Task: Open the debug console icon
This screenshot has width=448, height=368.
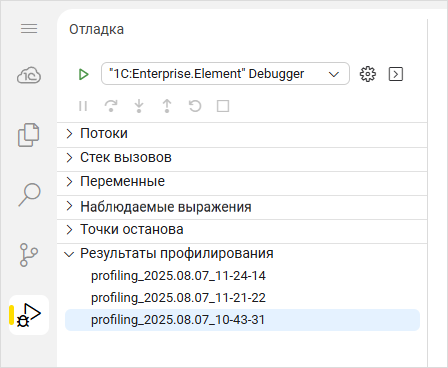Action: point(396,74)
